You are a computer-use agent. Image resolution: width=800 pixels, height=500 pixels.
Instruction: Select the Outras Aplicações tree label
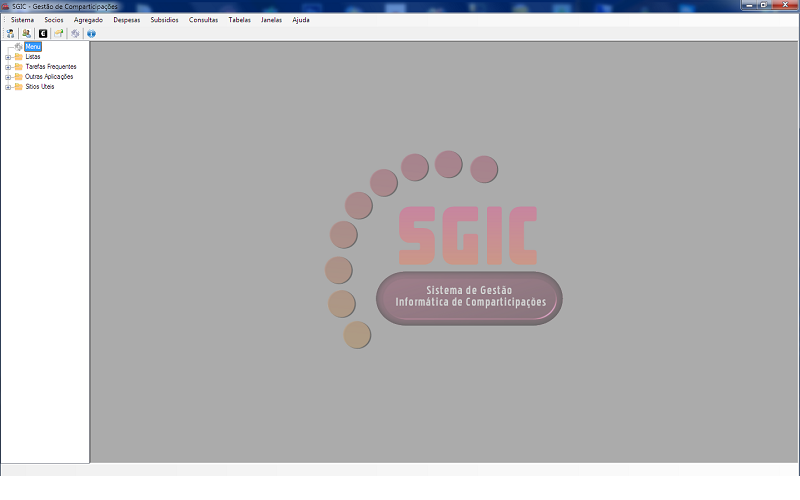pos(49,77)
